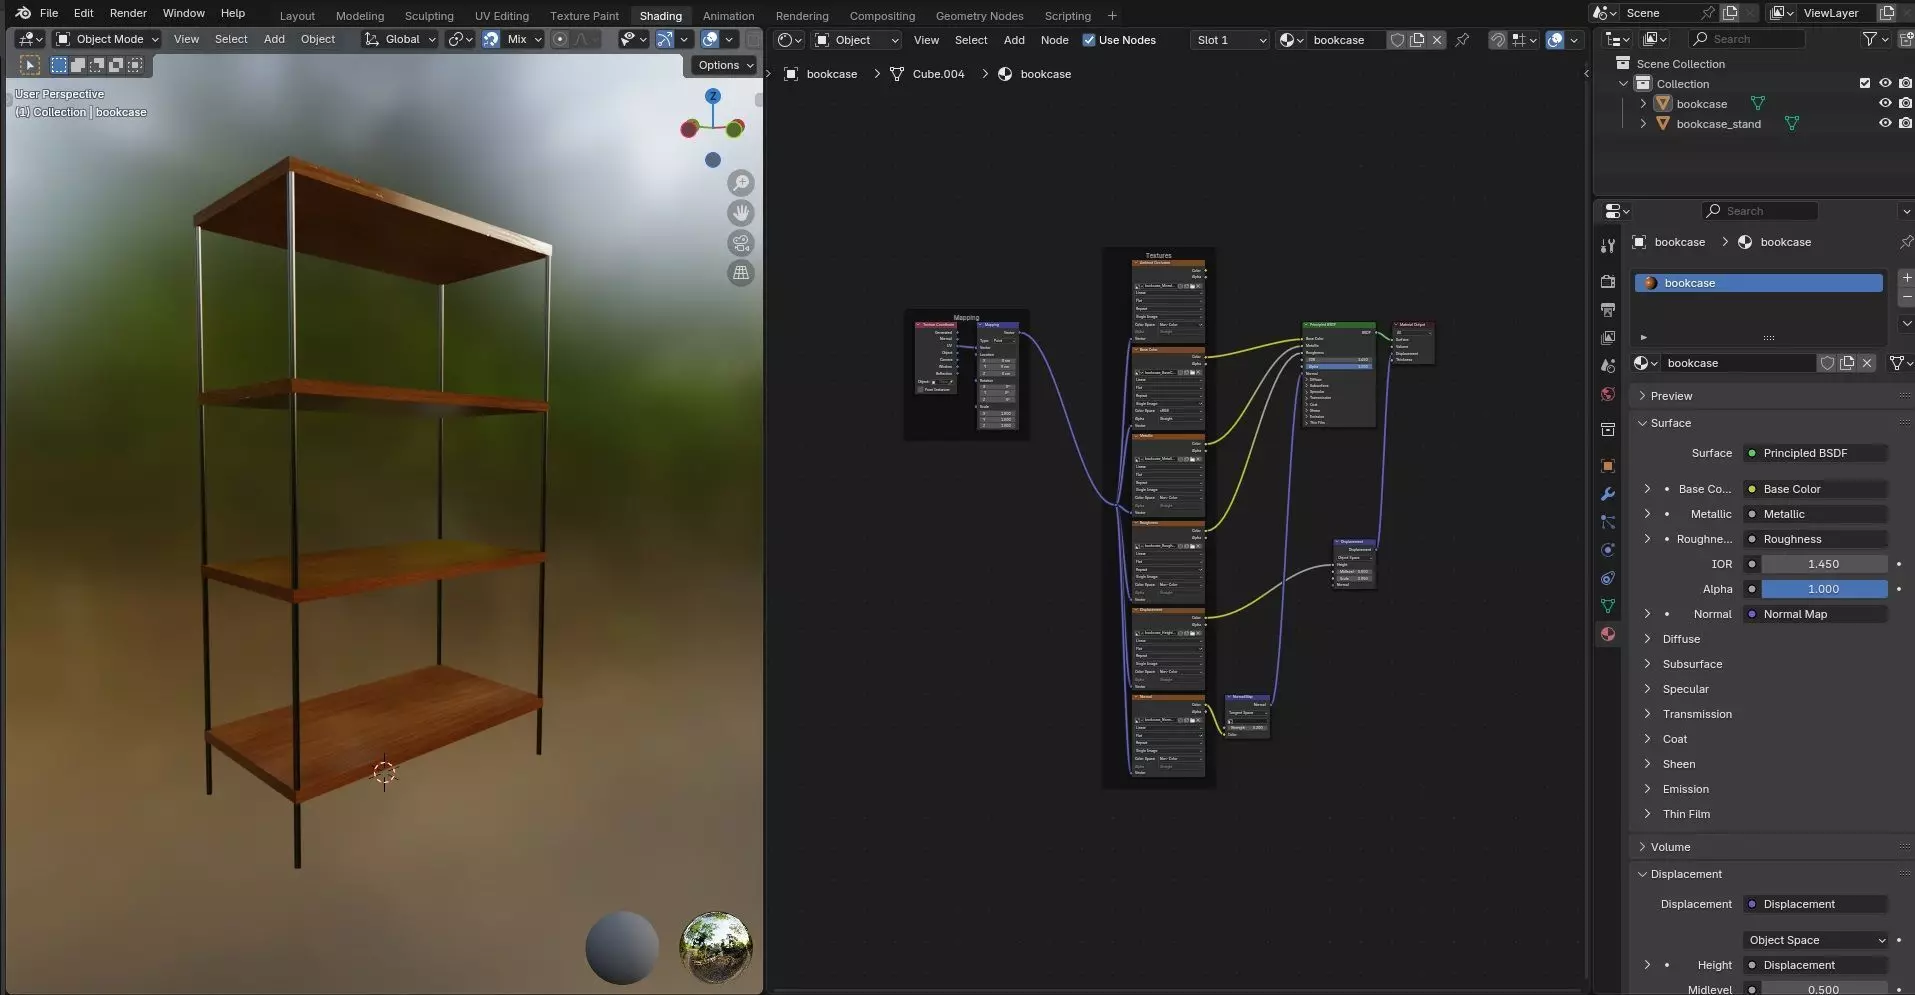The height and width of the screenshot is (995, 1915).
Task: Unlink material with X in node editor header
Action: (1437, 40)
